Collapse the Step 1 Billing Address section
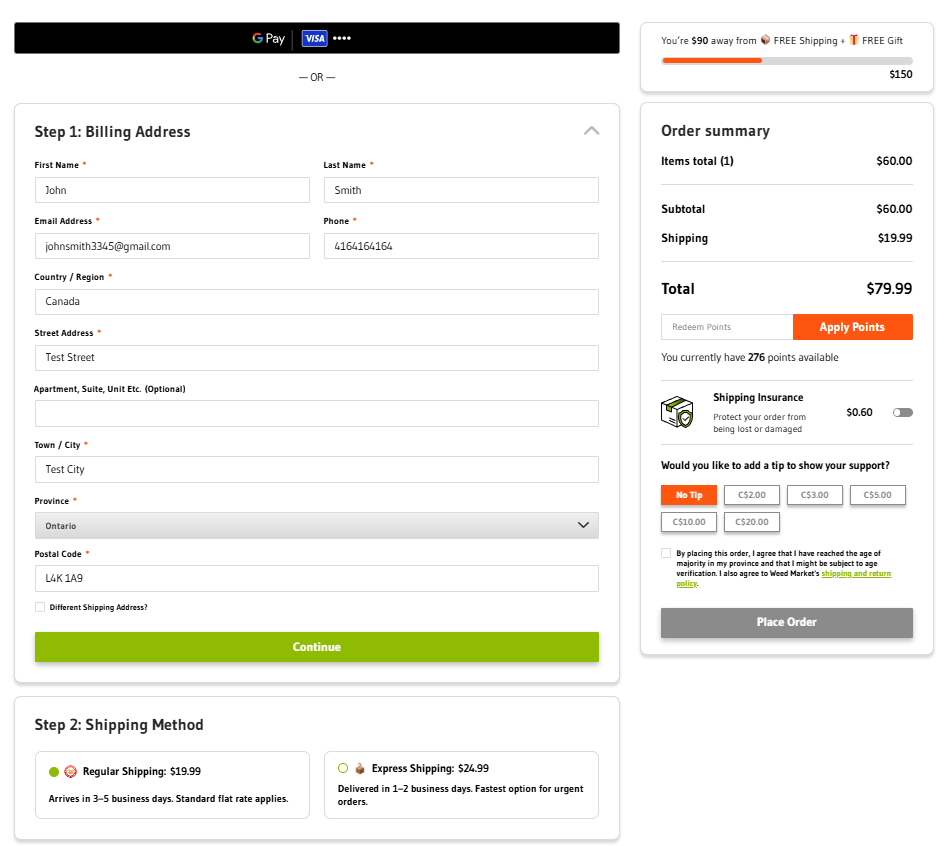This screenshot has width=944, height=846. [x=591, y=131]
